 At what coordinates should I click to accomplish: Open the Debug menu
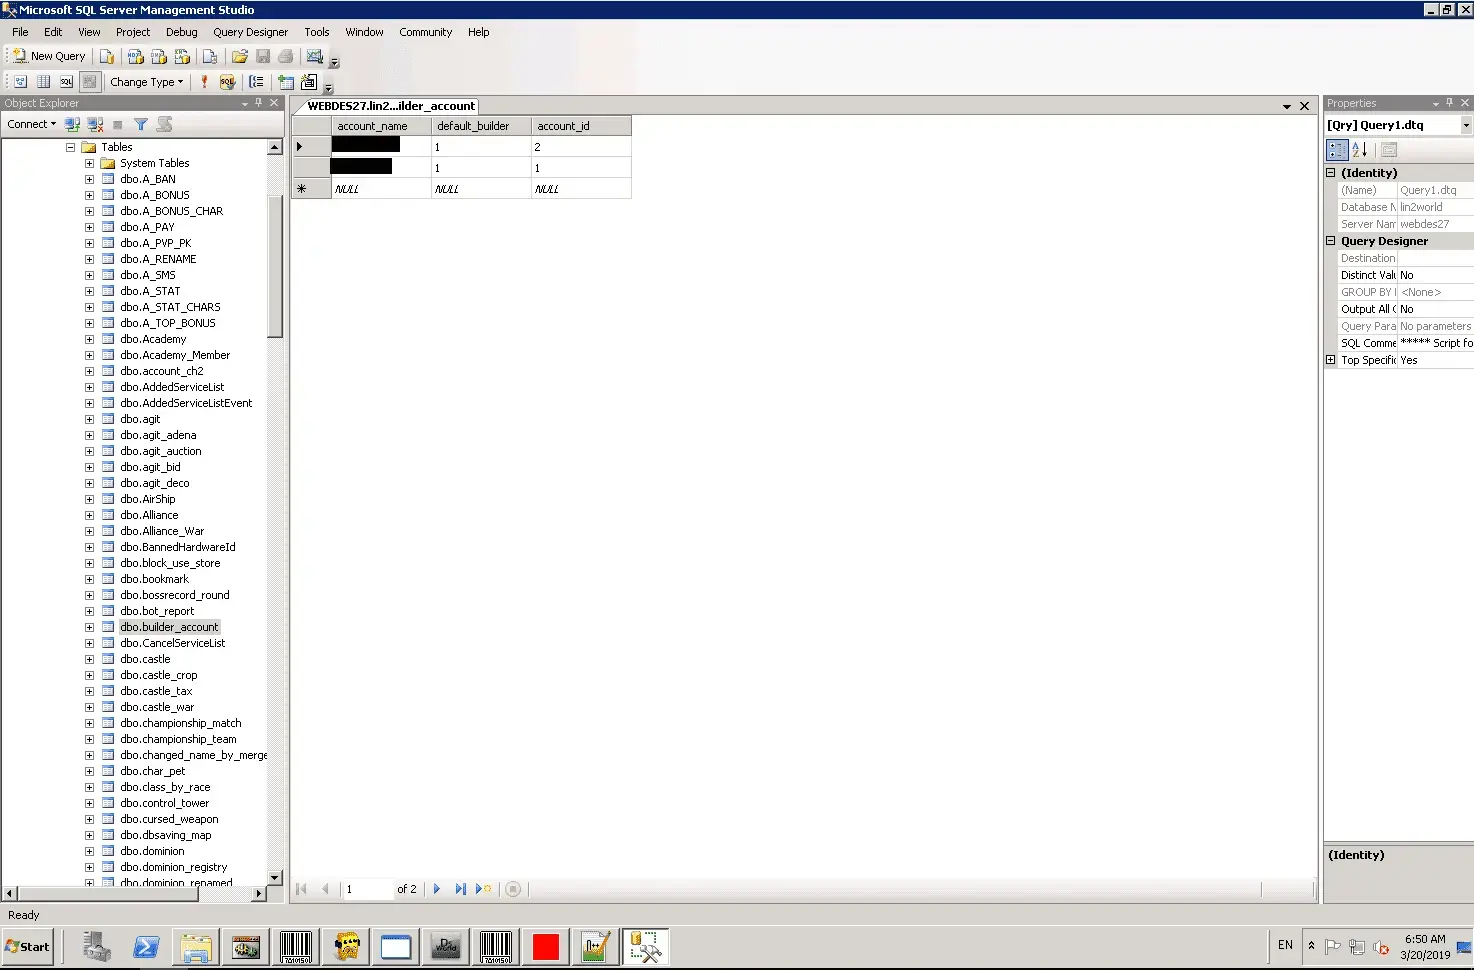click(x=182, y=32)
